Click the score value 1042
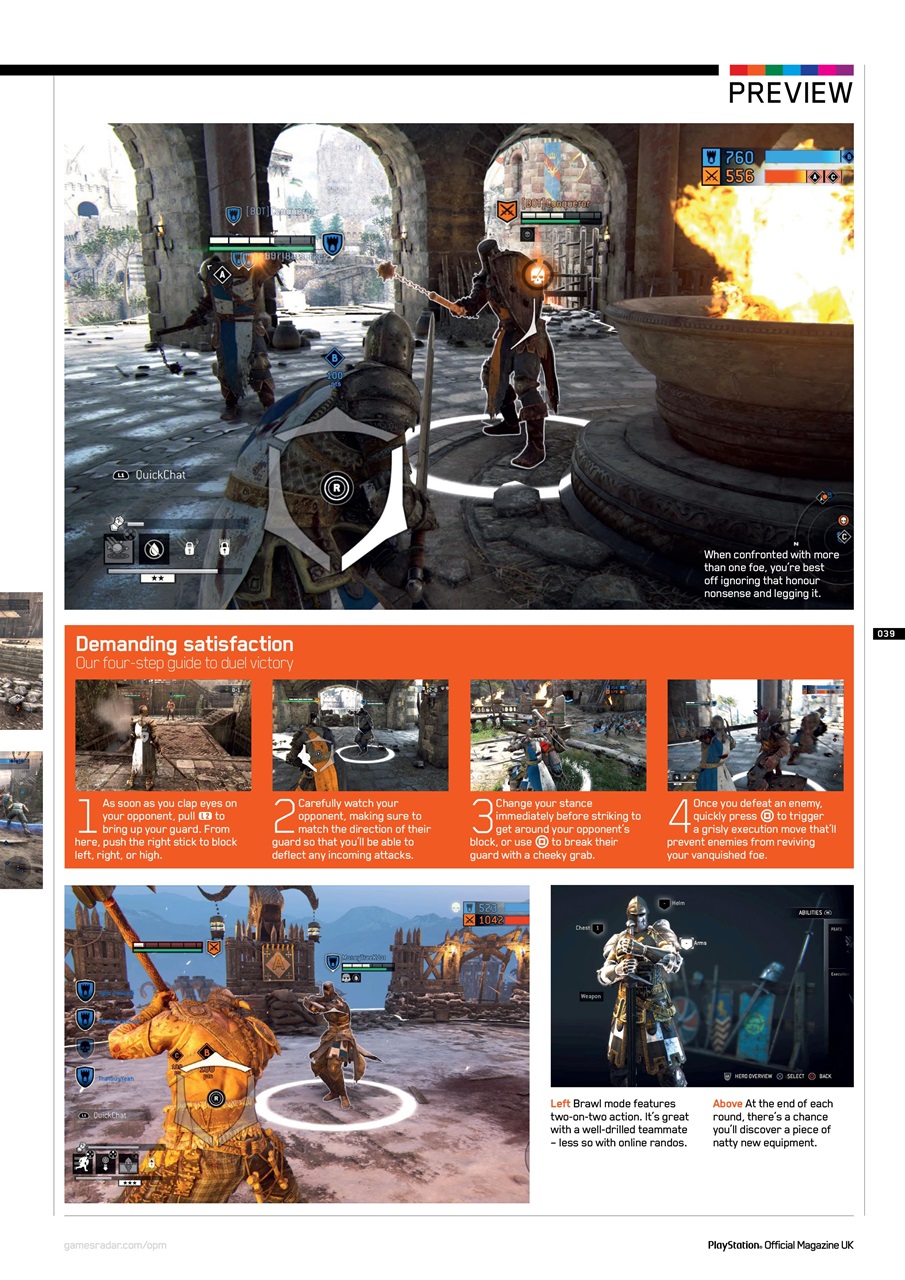 tap(494, 921)
